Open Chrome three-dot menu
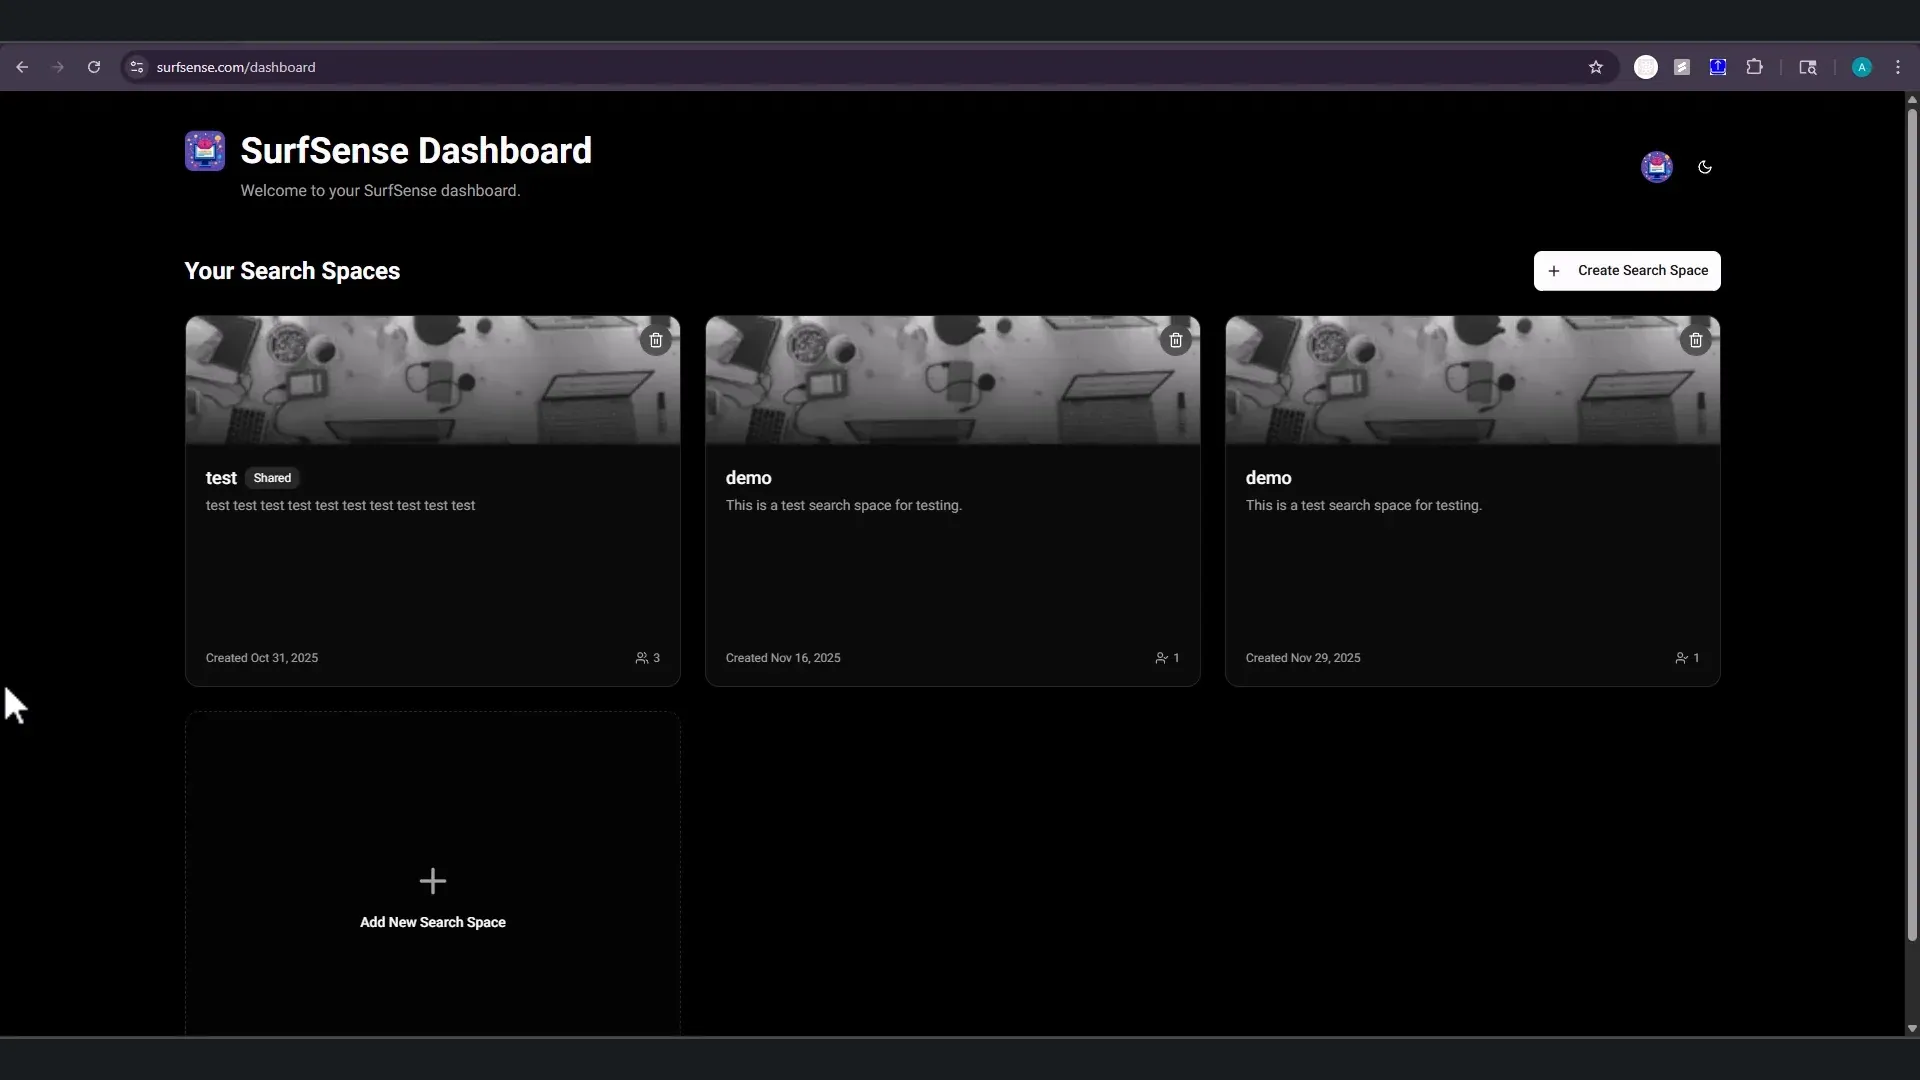The image size is (1920, 1080). point(1898,67)
